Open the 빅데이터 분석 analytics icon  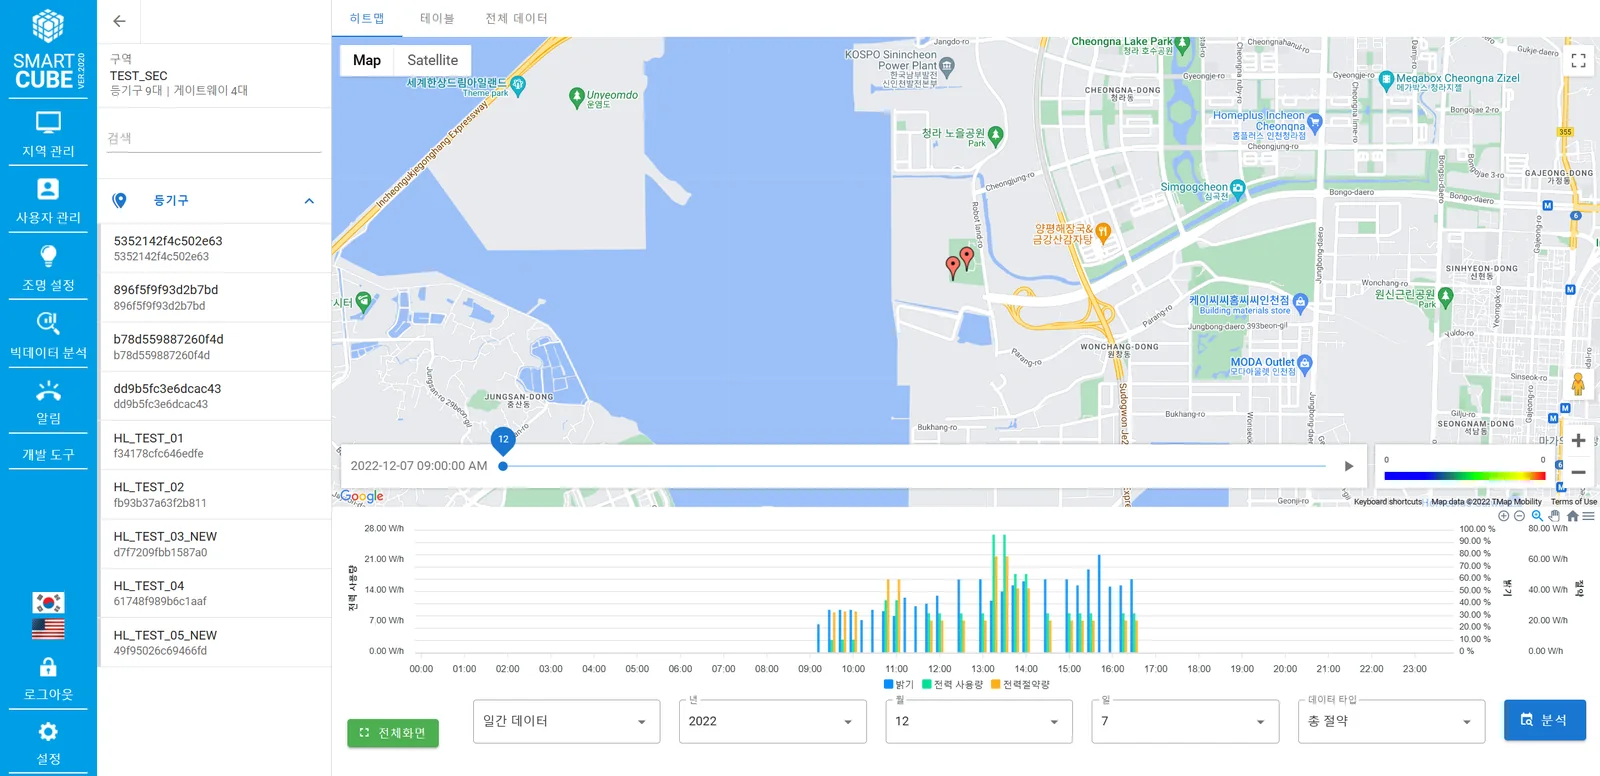click(x=48, y=323)
